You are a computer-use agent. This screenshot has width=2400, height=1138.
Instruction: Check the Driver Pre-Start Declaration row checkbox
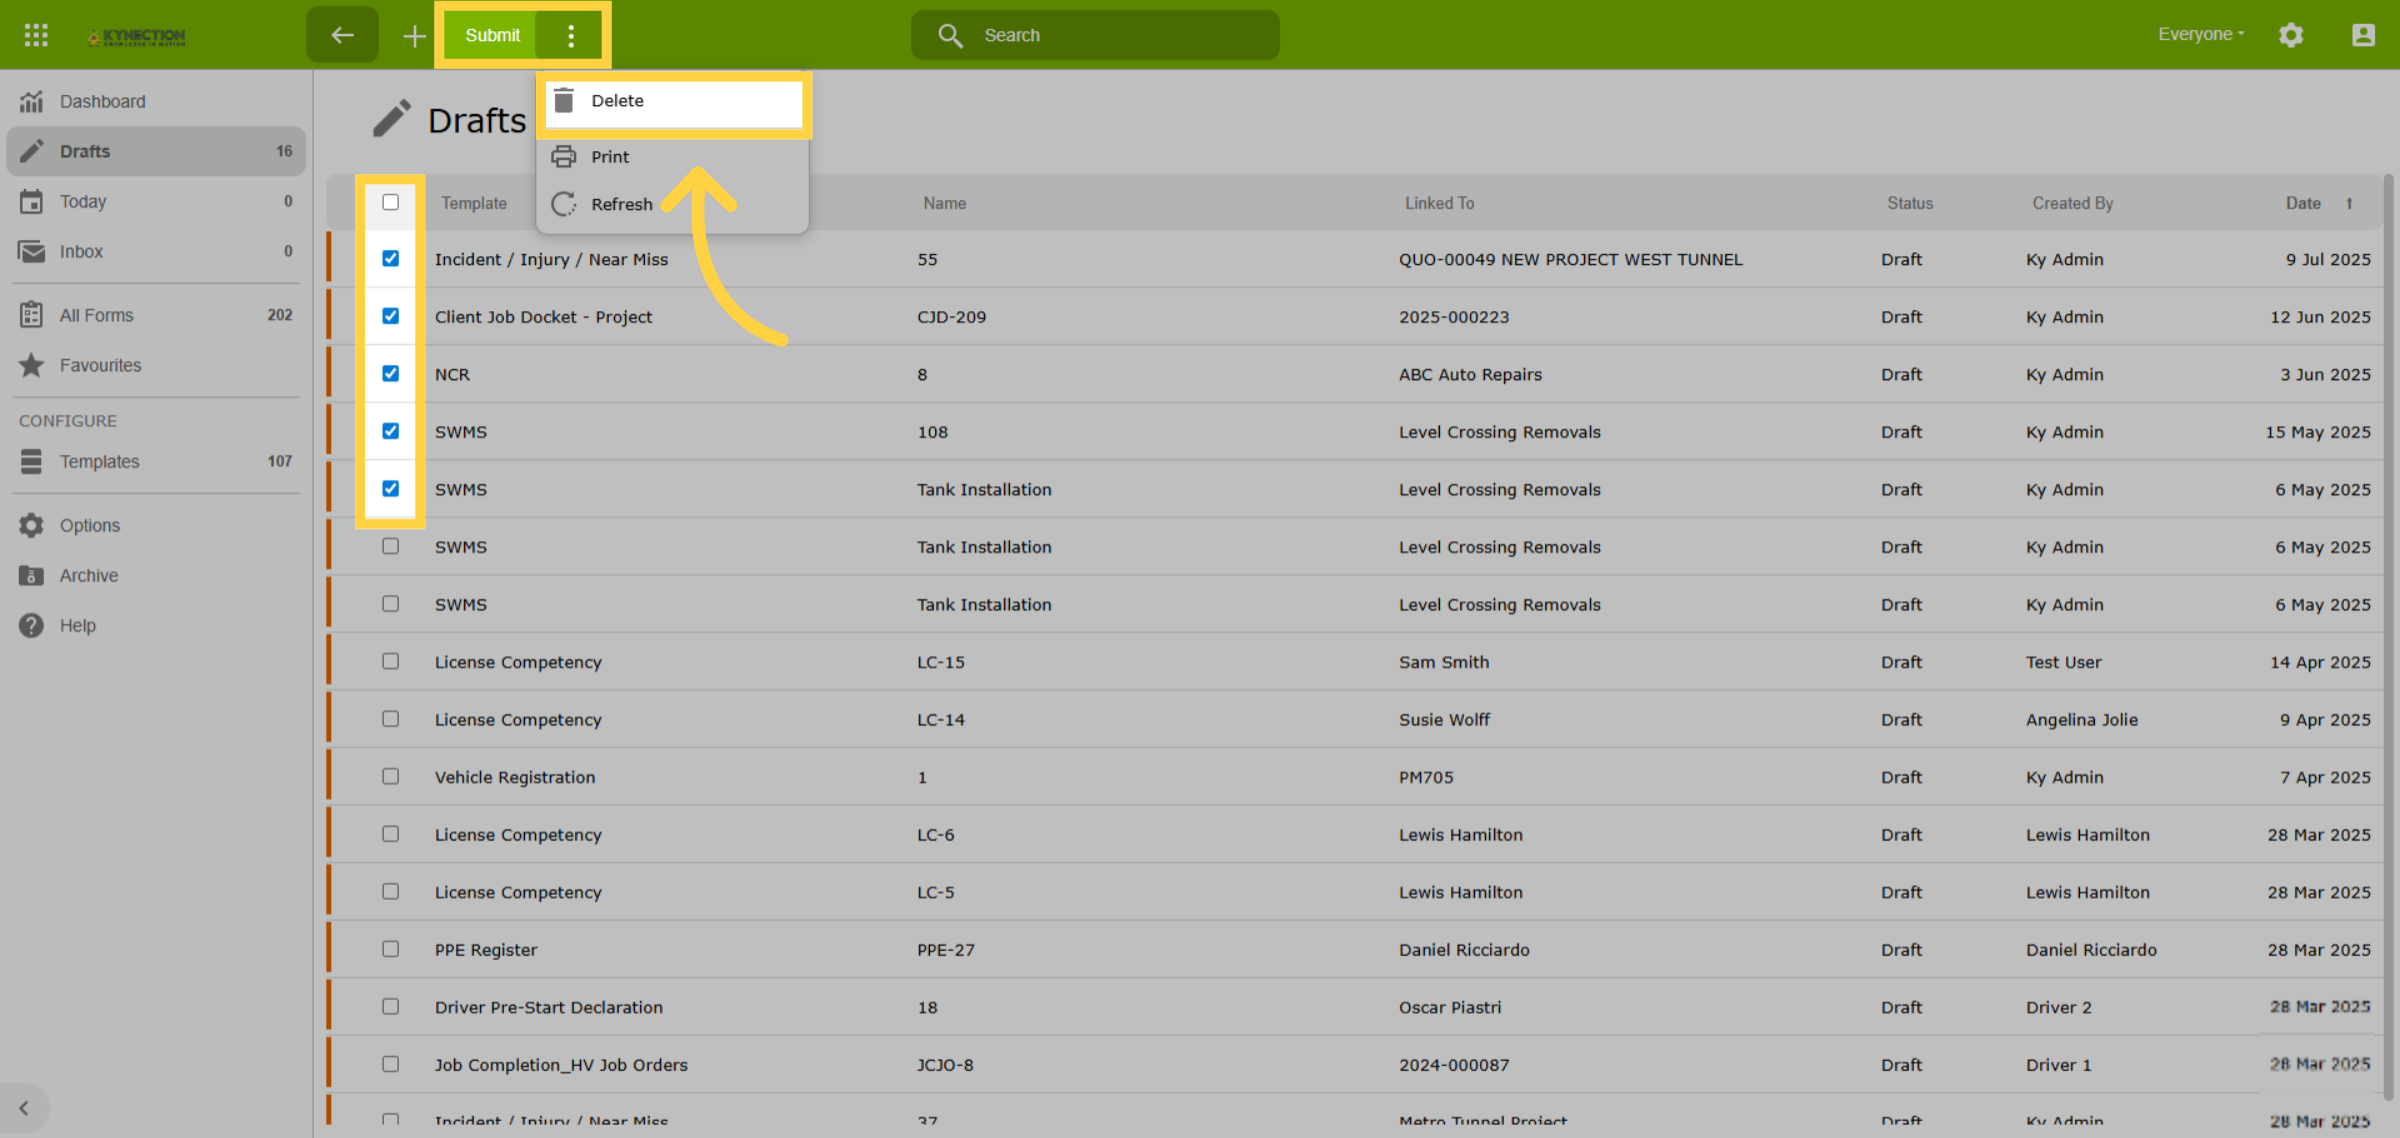pos(391,1006)
